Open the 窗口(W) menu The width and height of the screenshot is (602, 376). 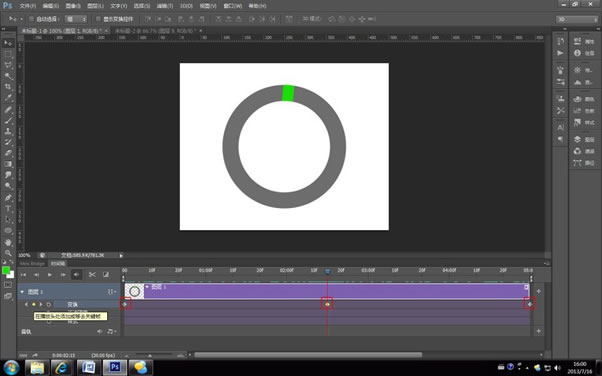point(233,6)
